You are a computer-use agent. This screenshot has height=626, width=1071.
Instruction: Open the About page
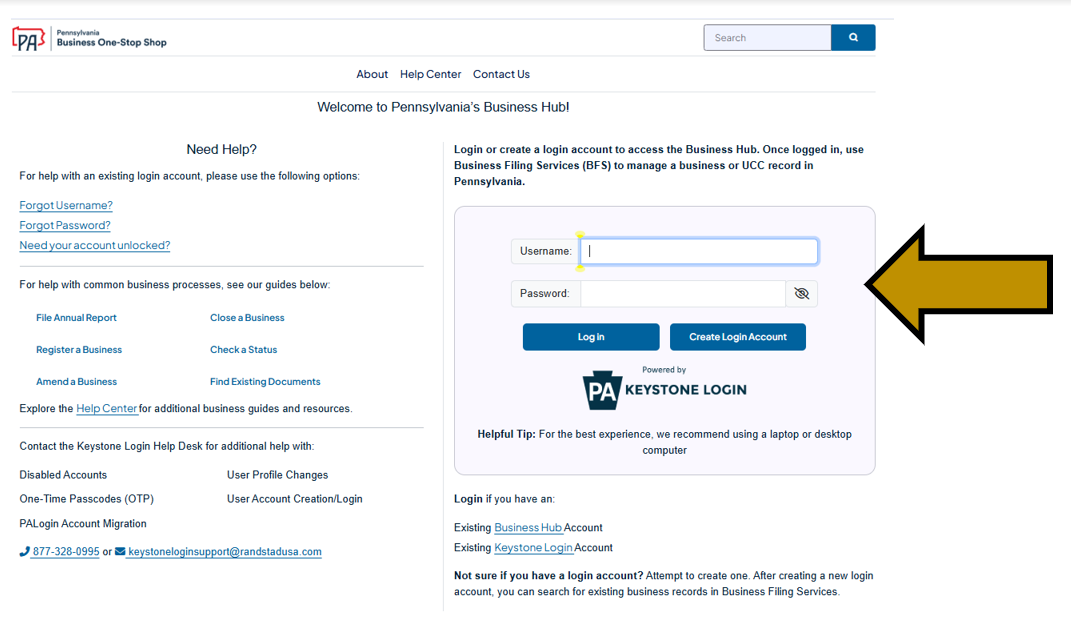(372, 74)
